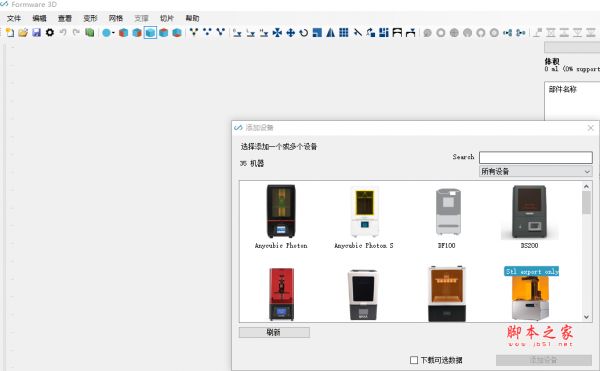
Task: Click the device list scrollbar down arrow
Action: (x=586, y=317)
